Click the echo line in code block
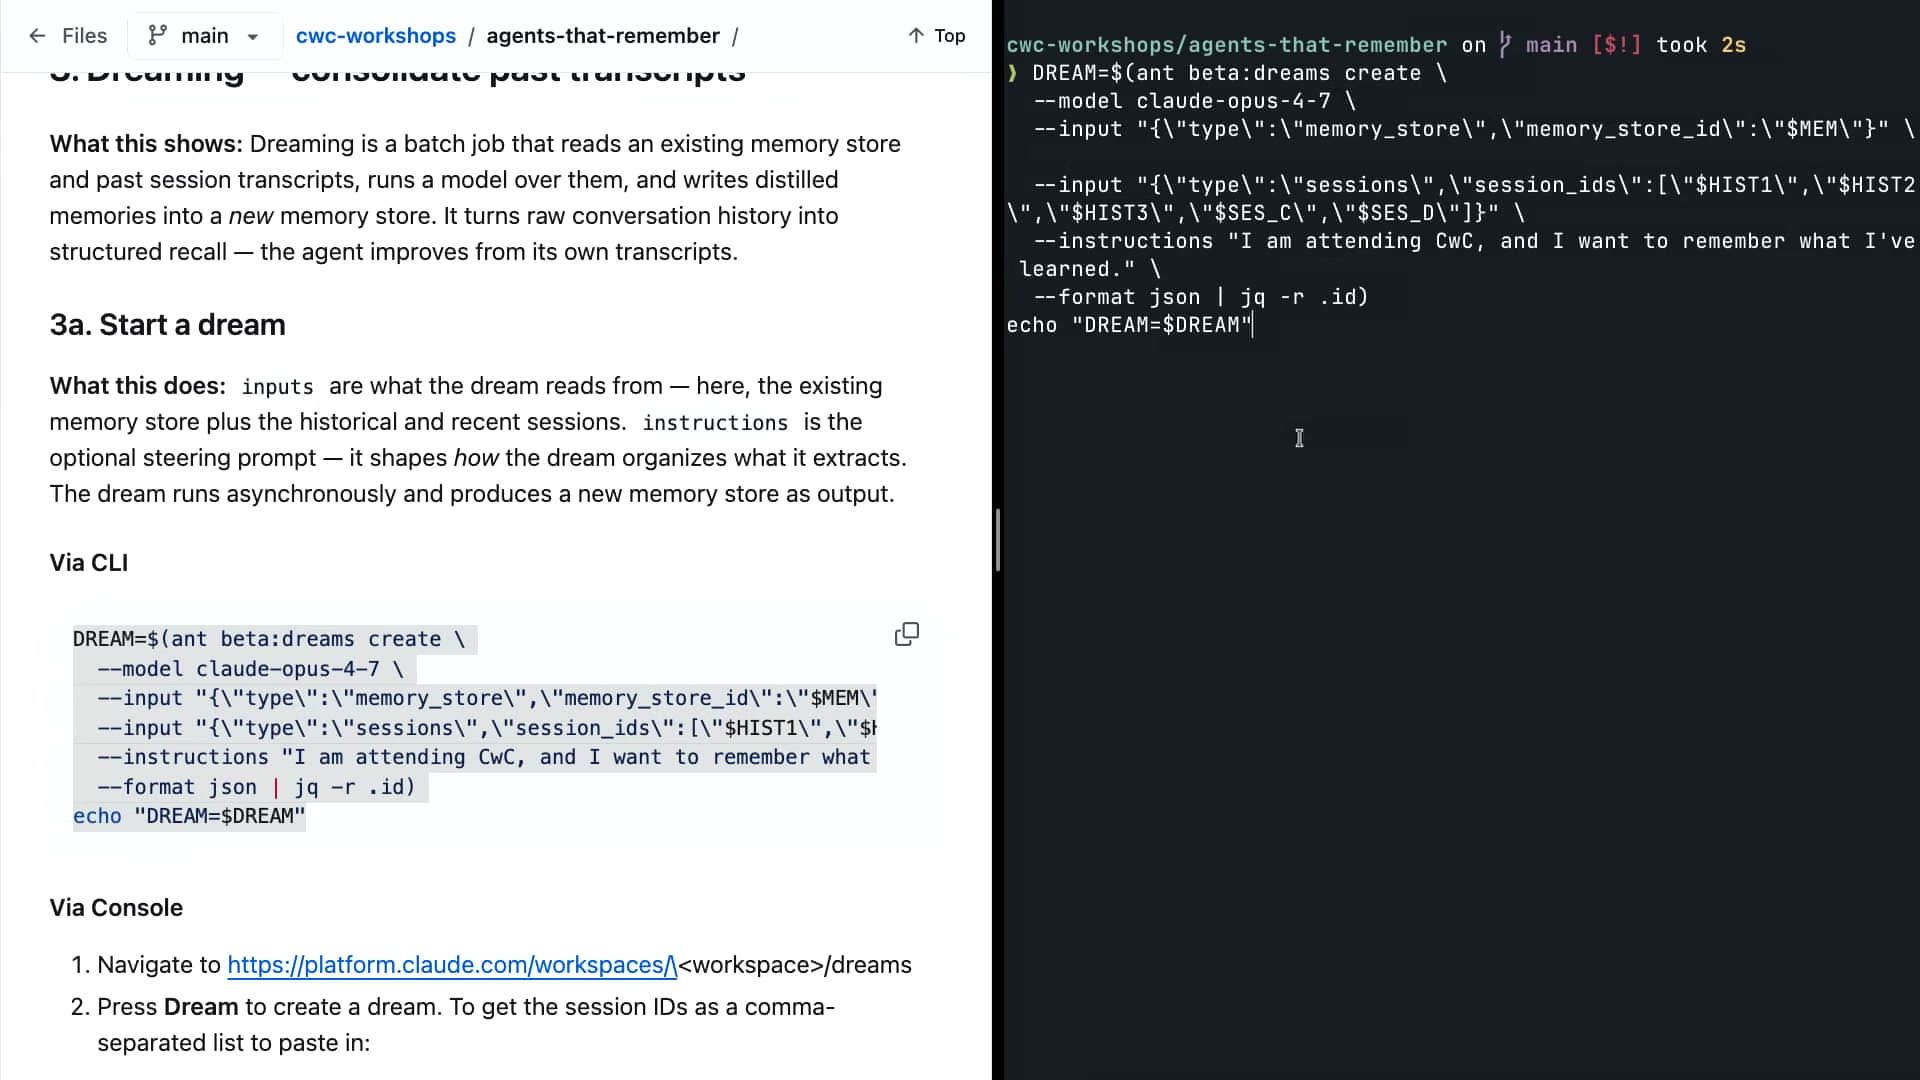This screenshot has width=1920, height=1080. [x=189, y=816]
